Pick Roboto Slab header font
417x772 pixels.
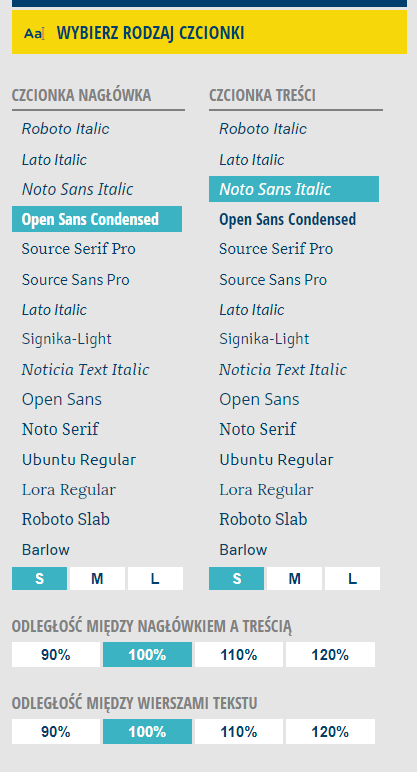66,519
